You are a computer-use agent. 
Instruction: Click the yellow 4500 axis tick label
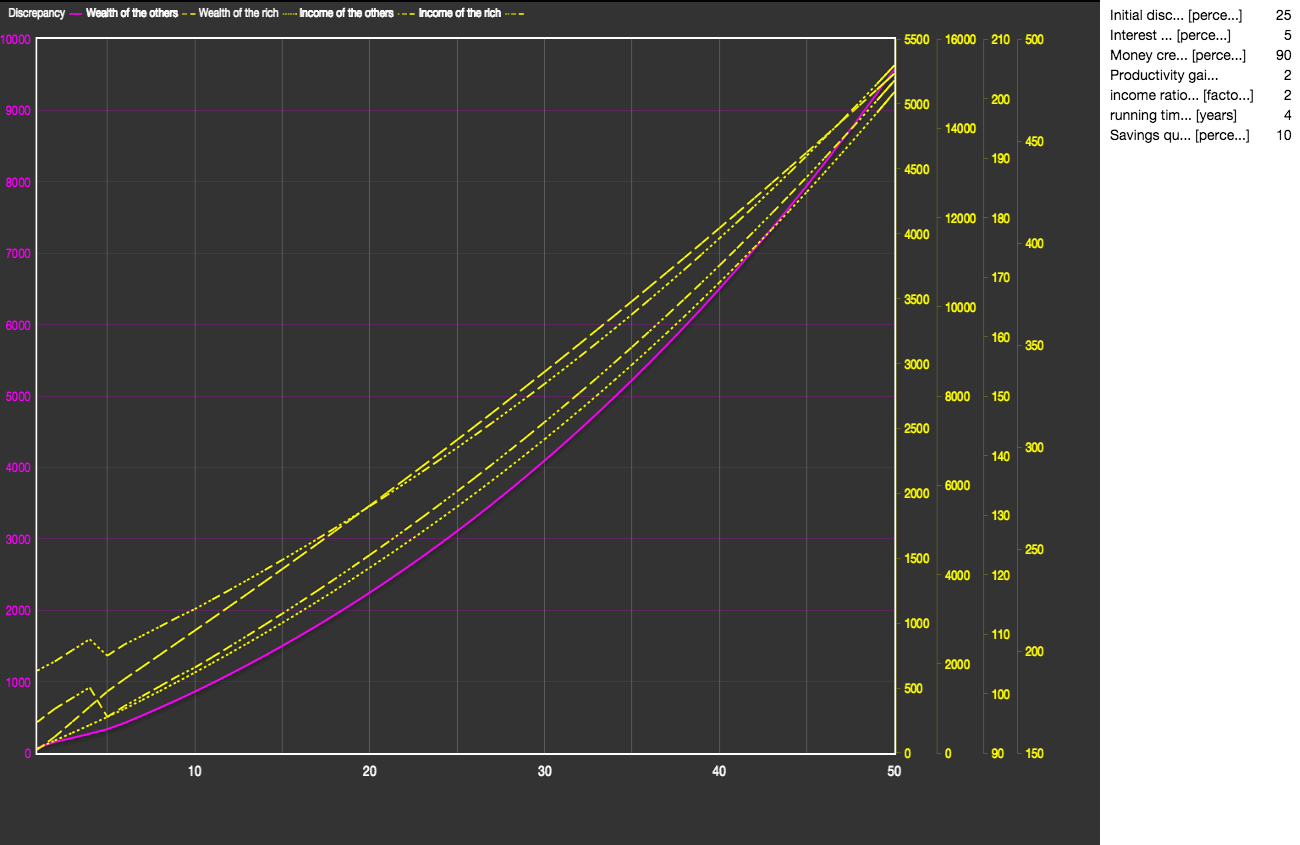point(917,170)
